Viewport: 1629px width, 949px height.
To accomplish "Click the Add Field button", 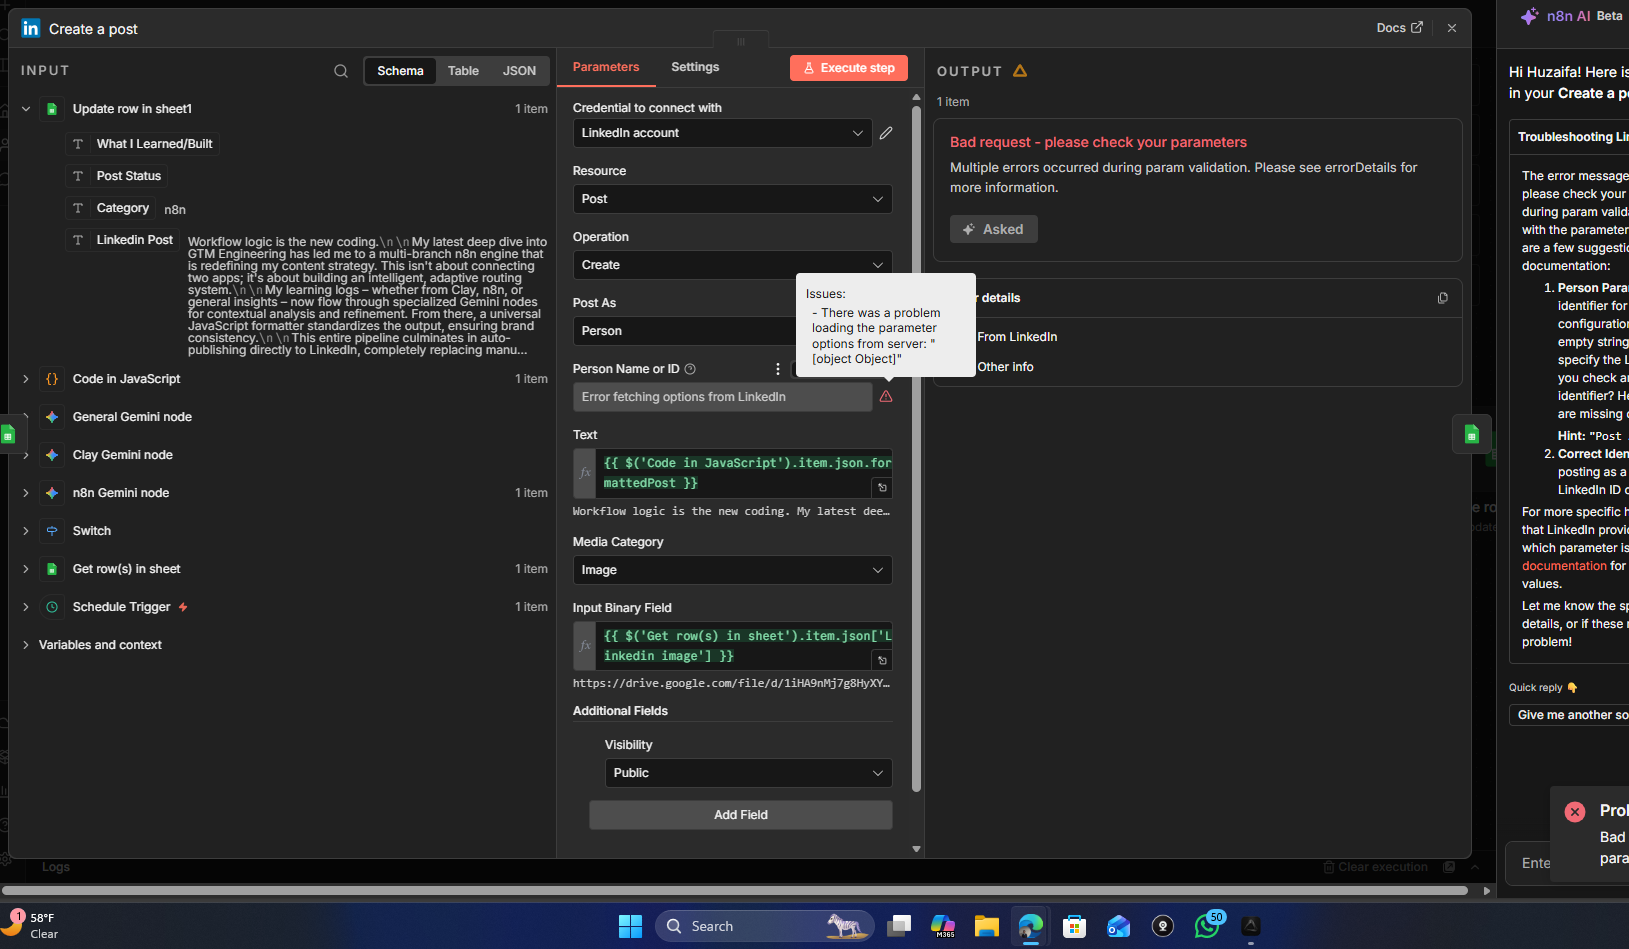I will click(x=740, y=815).
